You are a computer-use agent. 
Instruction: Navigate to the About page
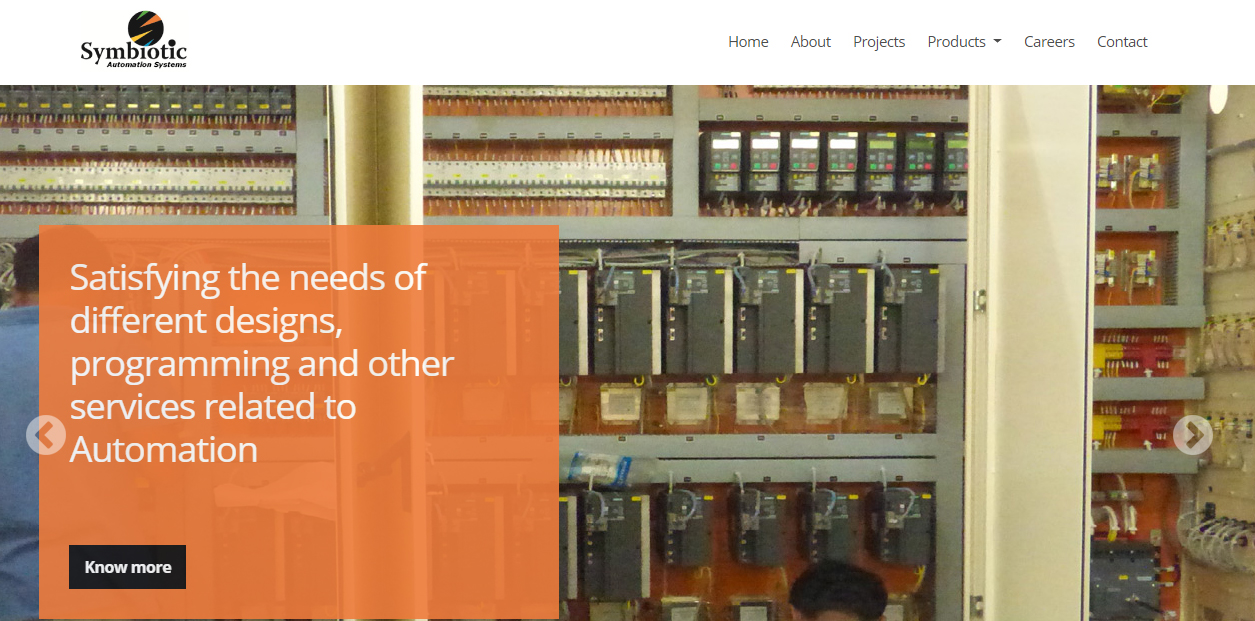point(811,42)
